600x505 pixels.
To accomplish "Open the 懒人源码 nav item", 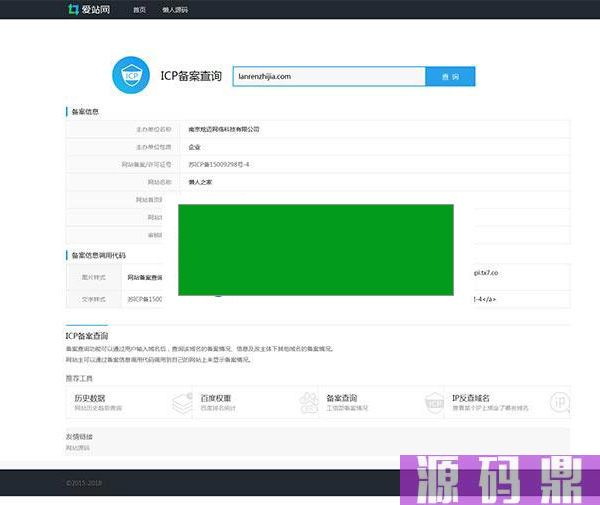I will [175, 10].
